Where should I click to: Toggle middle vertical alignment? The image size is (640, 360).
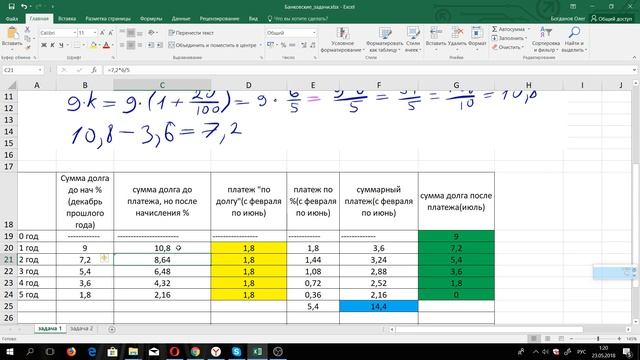pyautogui.click(x=131, y=33)
